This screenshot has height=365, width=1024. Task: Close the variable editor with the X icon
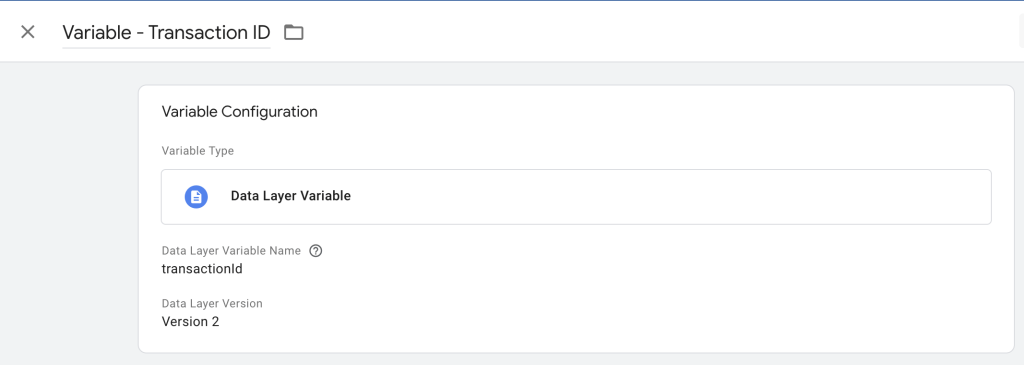coord(27,32)
